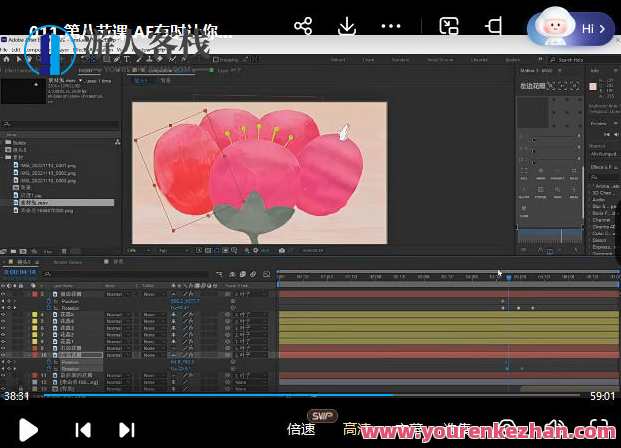Screen dimensions: 621x448
Task: Toggle the timeline Graph Editor icon
Action: [267, 274]
